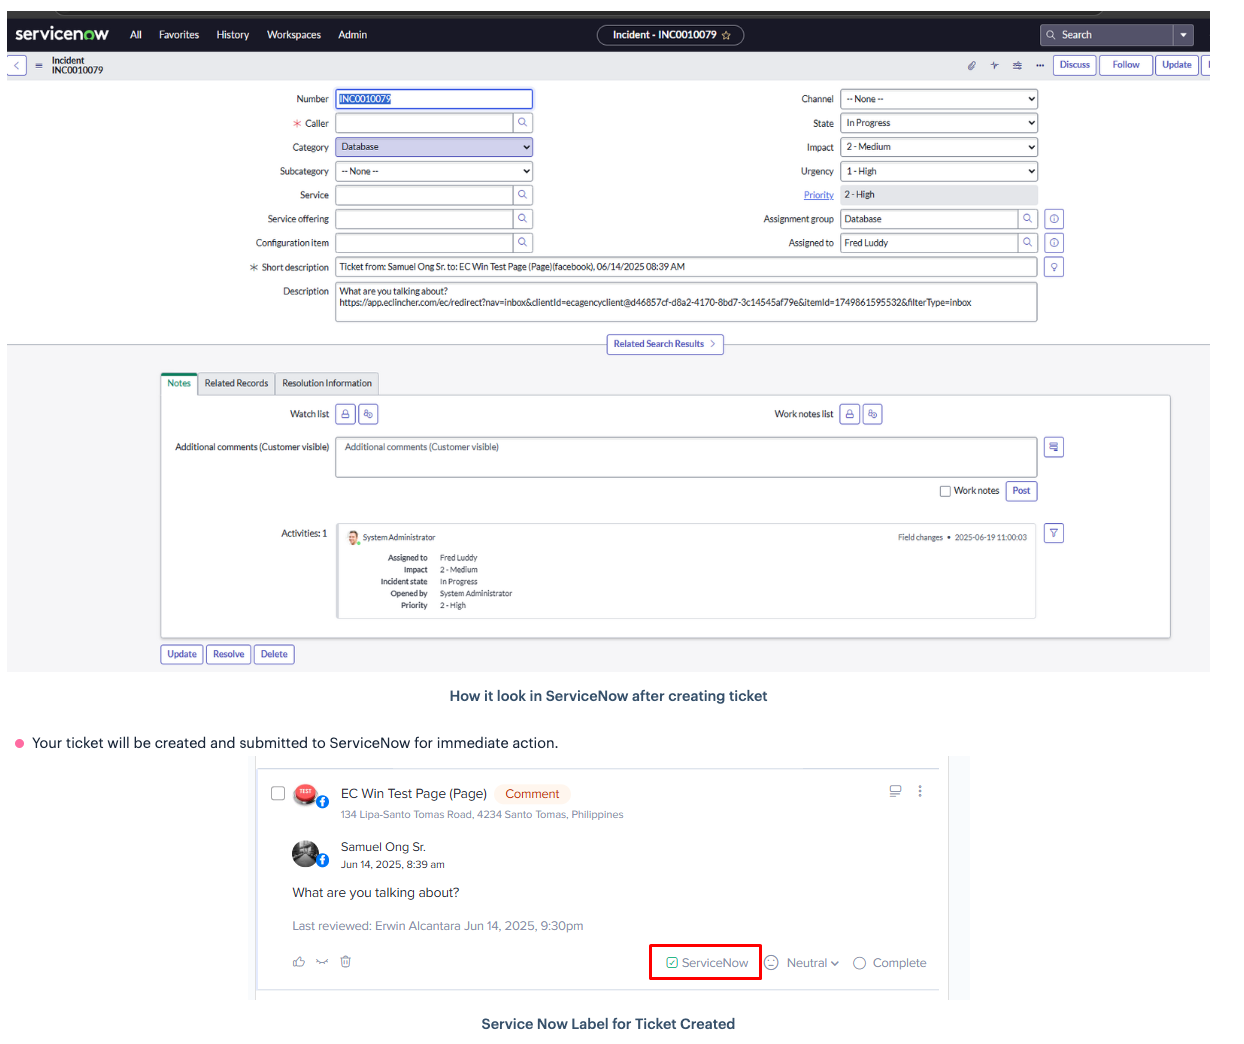The image size is (1244, 1044).
Task: Click Add me icon for Watch list
Action: coord(368,414)
